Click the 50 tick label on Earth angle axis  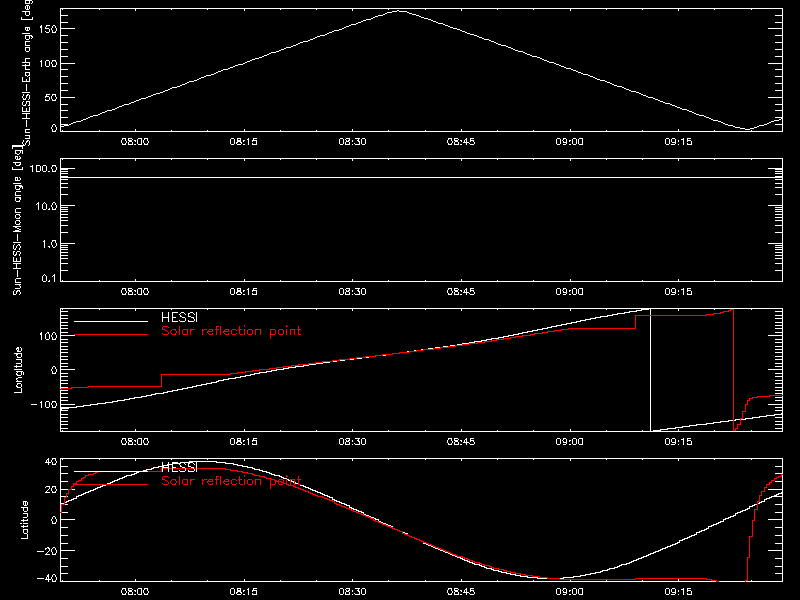tap(51, 97)
